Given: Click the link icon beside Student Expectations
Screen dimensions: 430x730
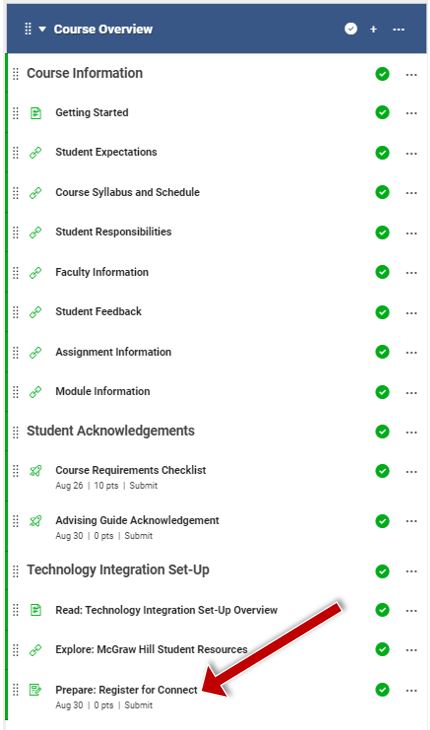Looking at the screenshot, I should 35,153.
